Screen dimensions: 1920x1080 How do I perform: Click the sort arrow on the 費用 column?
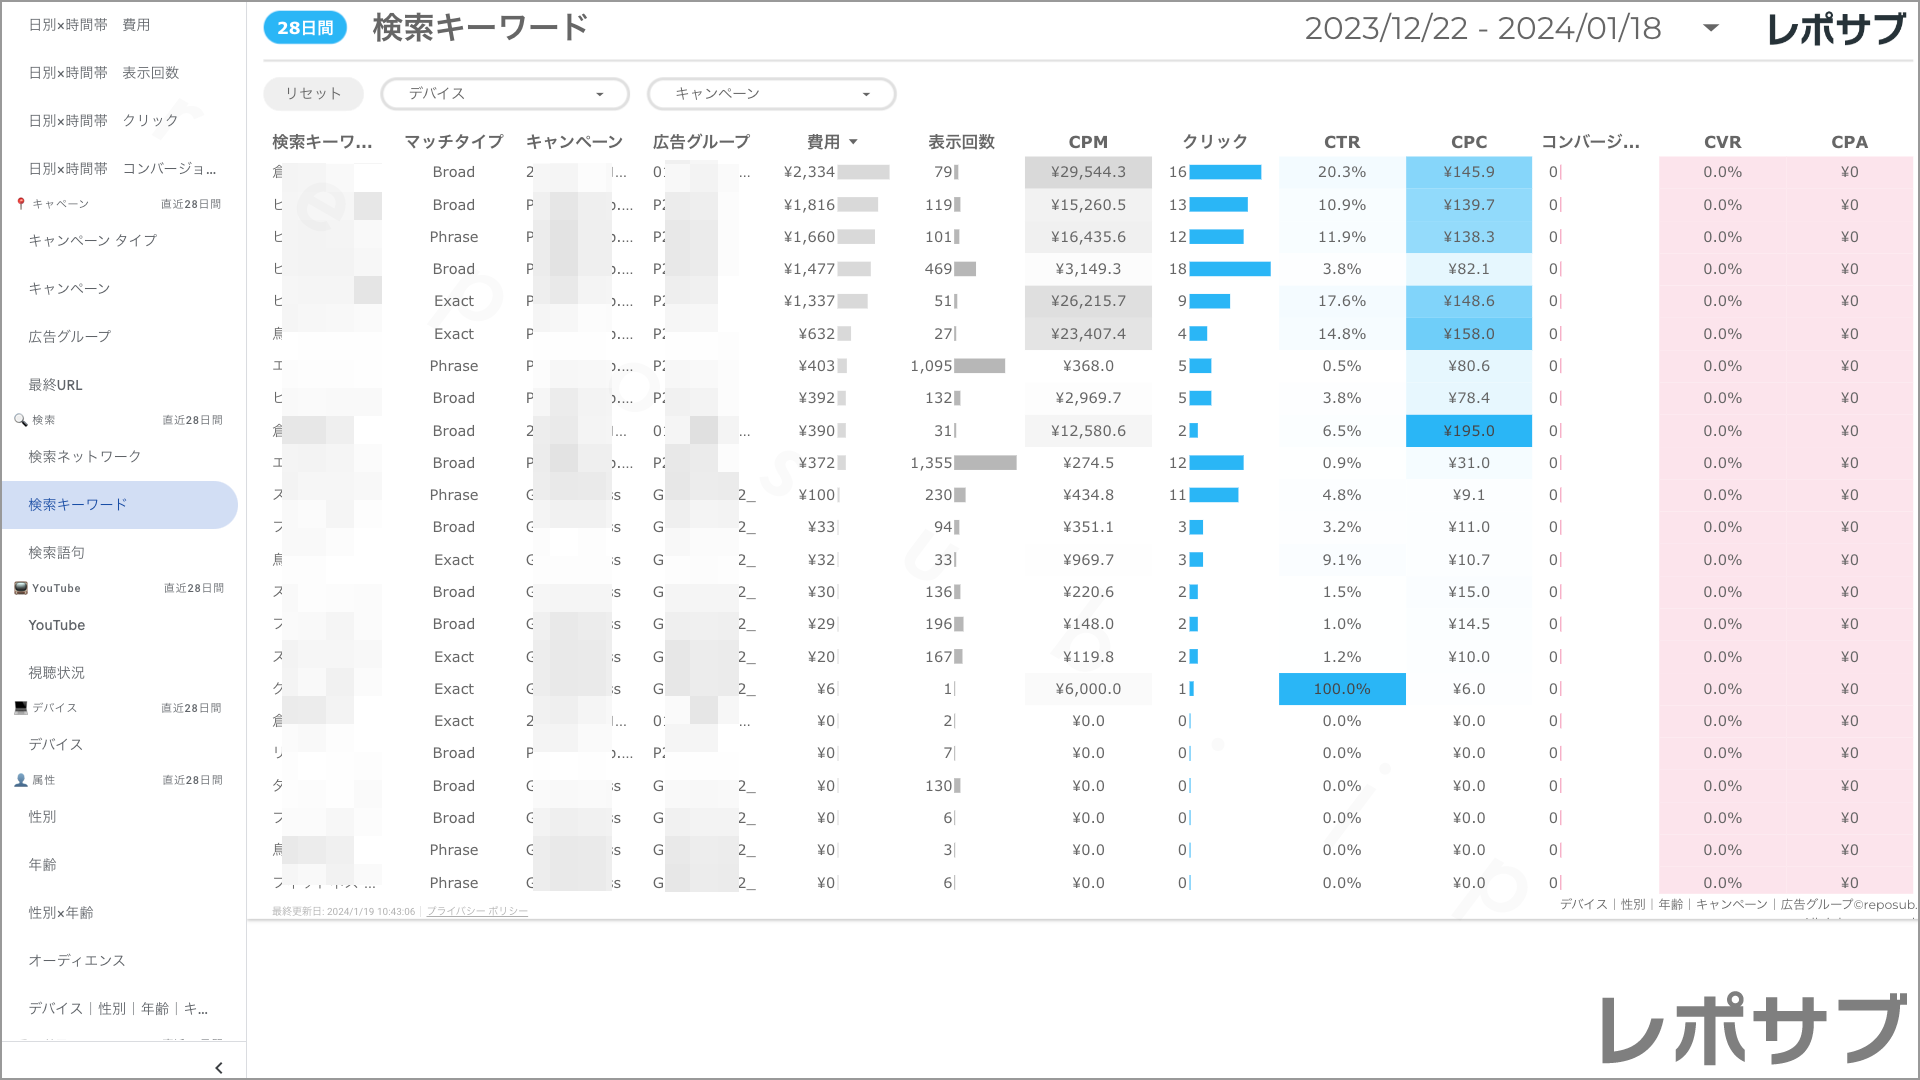pyautogui.click(x=855, y=141)
